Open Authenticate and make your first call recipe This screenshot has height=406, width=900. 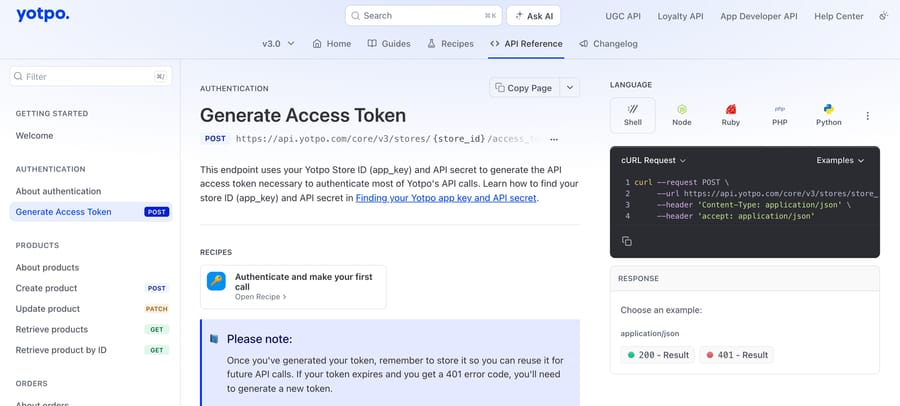point(293,287)
